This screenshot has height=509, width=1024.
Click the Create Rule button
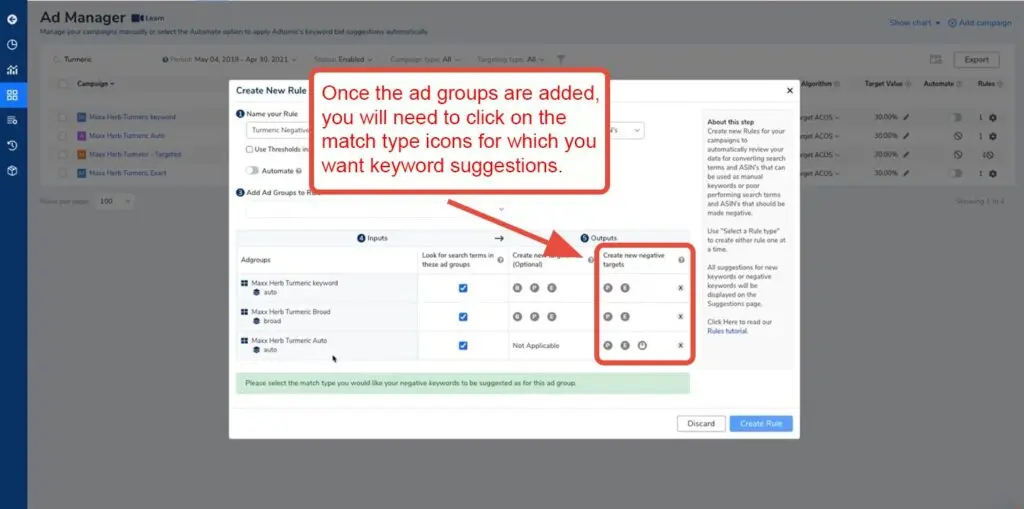pos(760,423)
